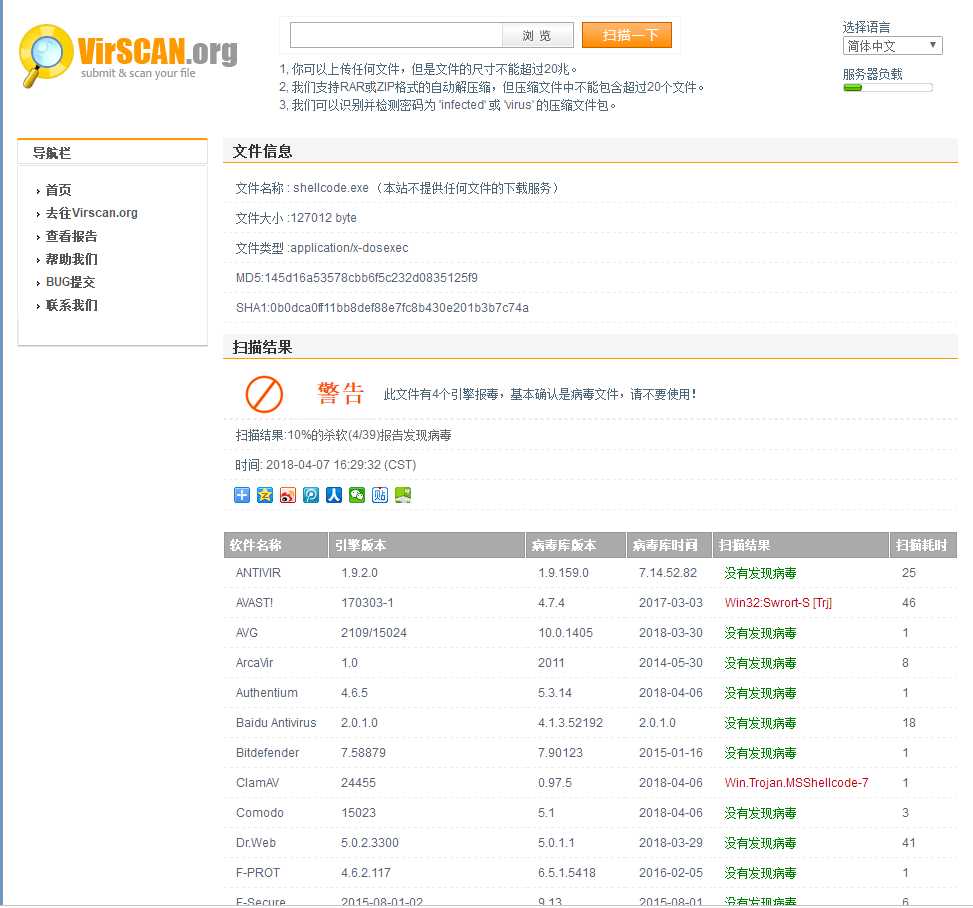Share the report to Renren
The width and height of the screenshot is (973, 908).
[334, 495]
